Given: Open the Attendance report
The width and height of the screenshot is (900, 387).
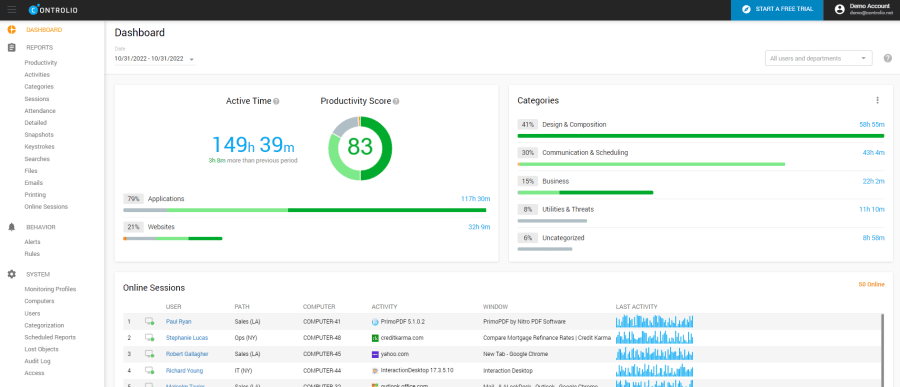Looking at the screenshot, I should point(40,111).
